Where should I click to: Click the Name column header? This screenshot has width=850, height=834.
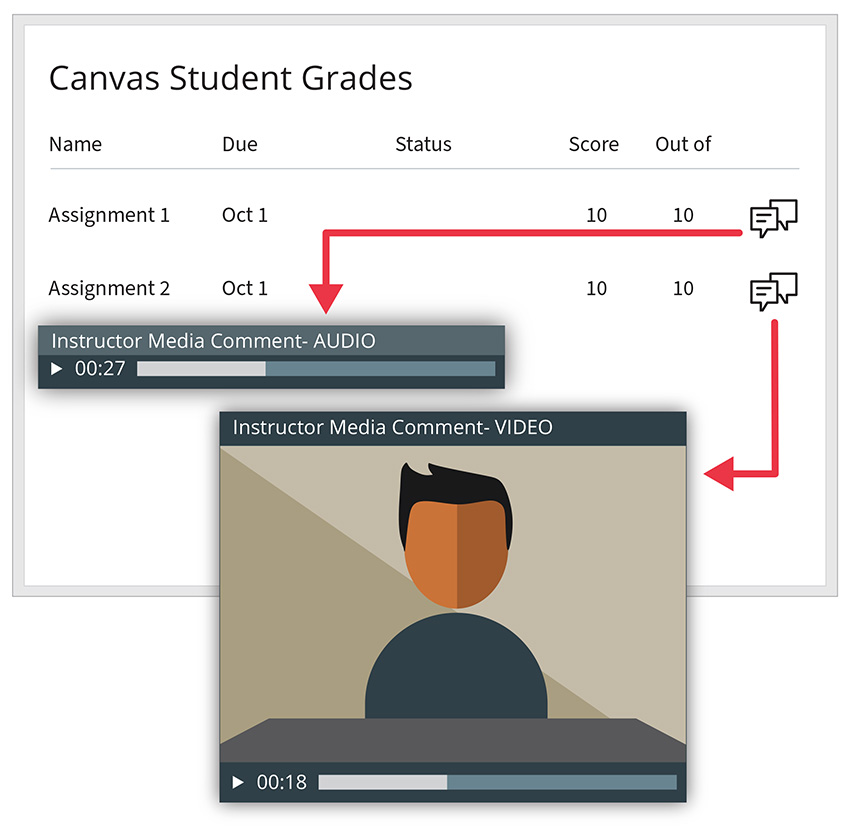coord(75,144)
